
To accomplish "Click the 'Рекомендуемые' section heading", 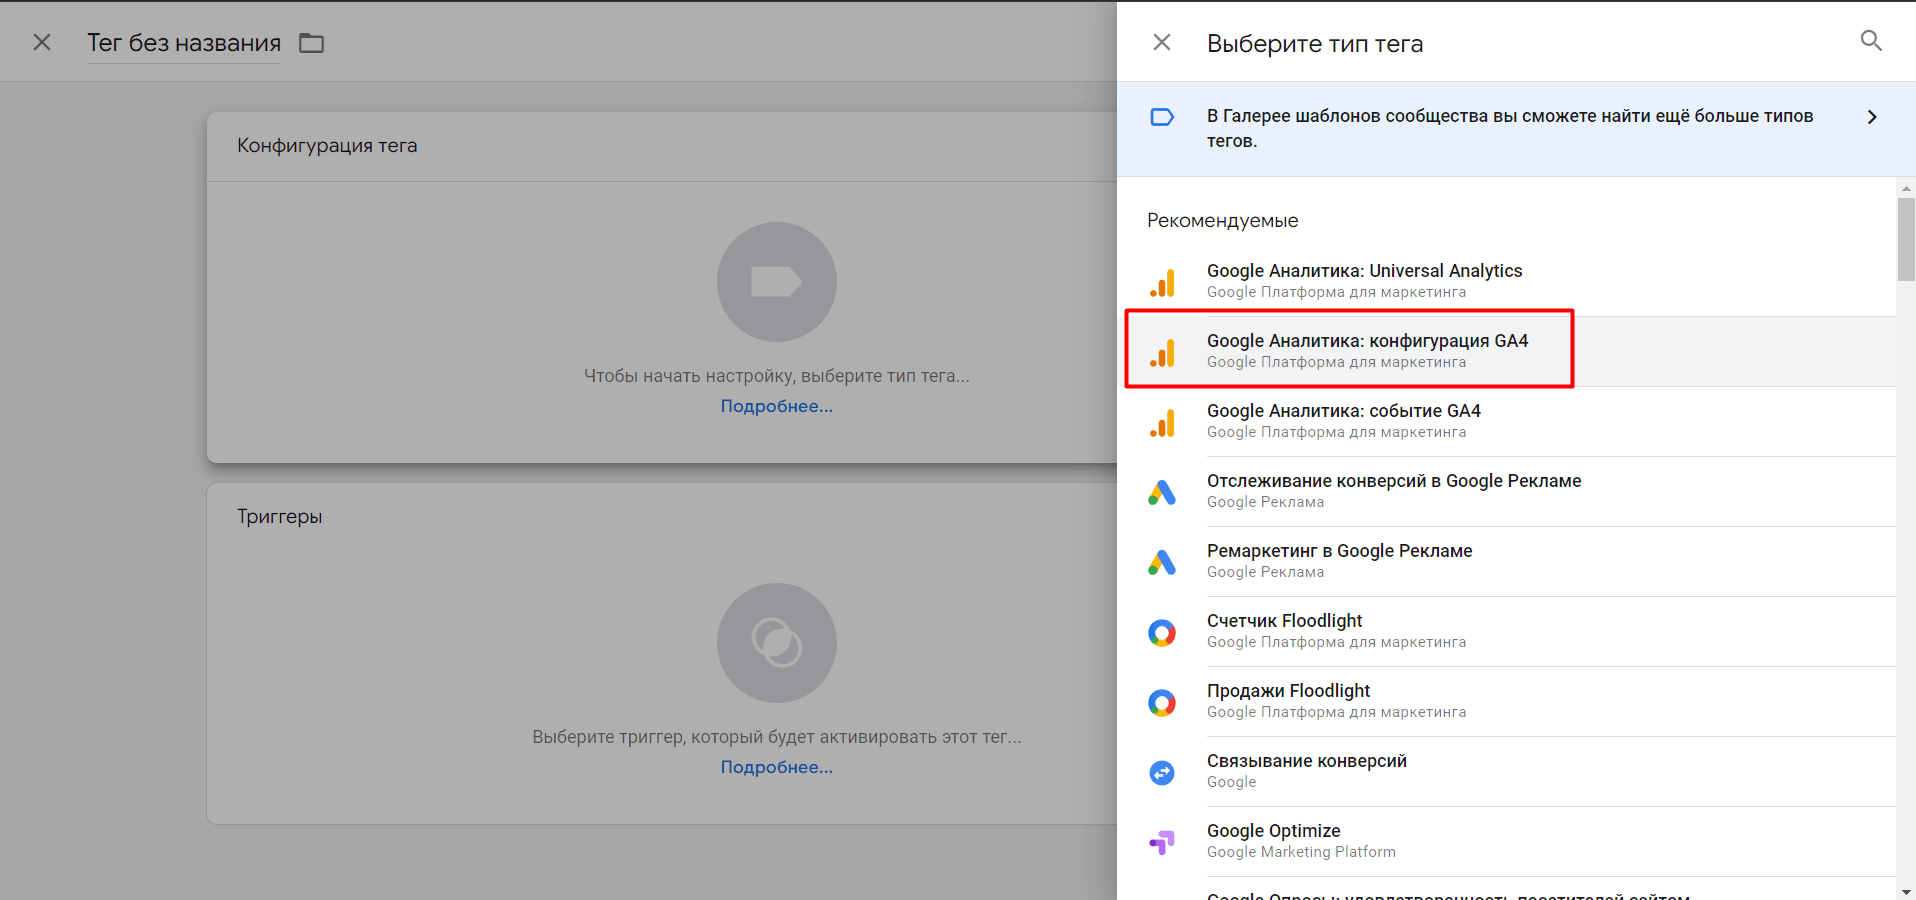I will click(1223, 221).
